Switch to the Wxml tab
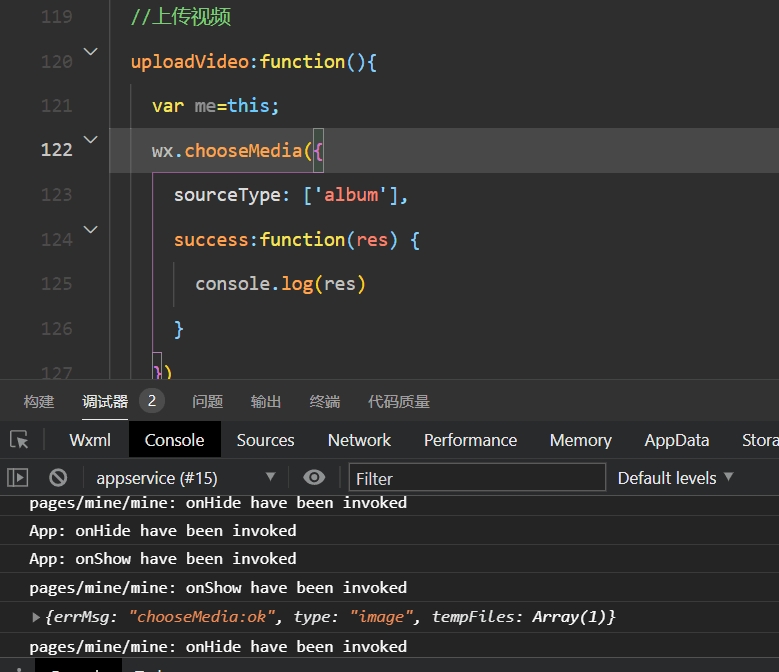This screenshot has width=779, height=672. 90,440
